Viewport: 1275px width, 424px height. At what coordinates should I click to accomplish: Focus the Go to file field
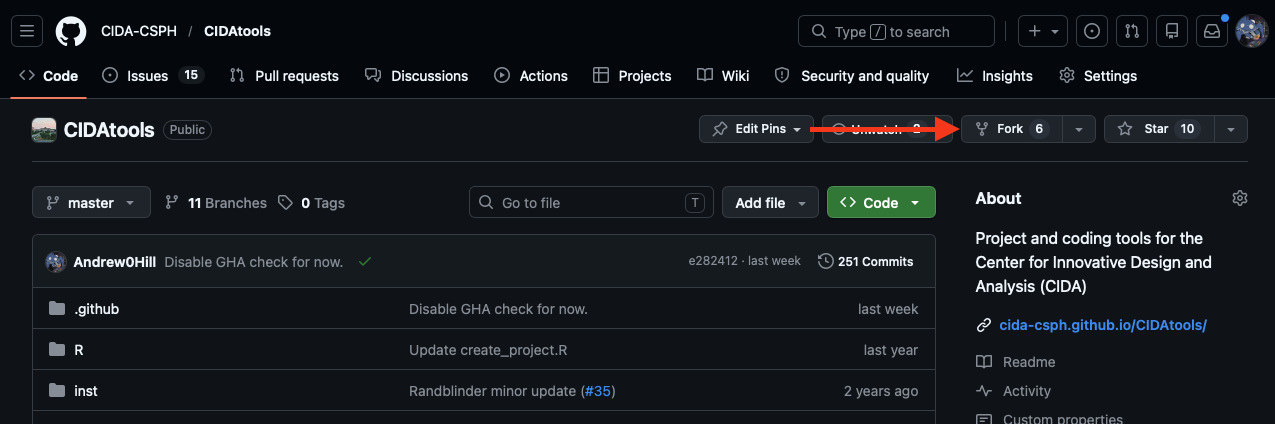tap(591, 202)
